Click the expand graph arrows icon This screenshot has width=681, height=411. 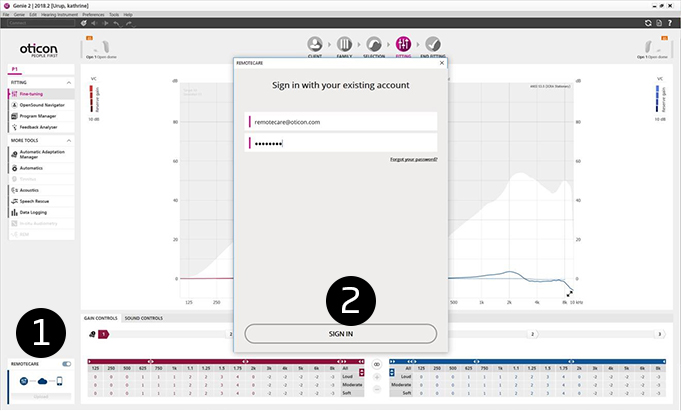pos(569,294)
